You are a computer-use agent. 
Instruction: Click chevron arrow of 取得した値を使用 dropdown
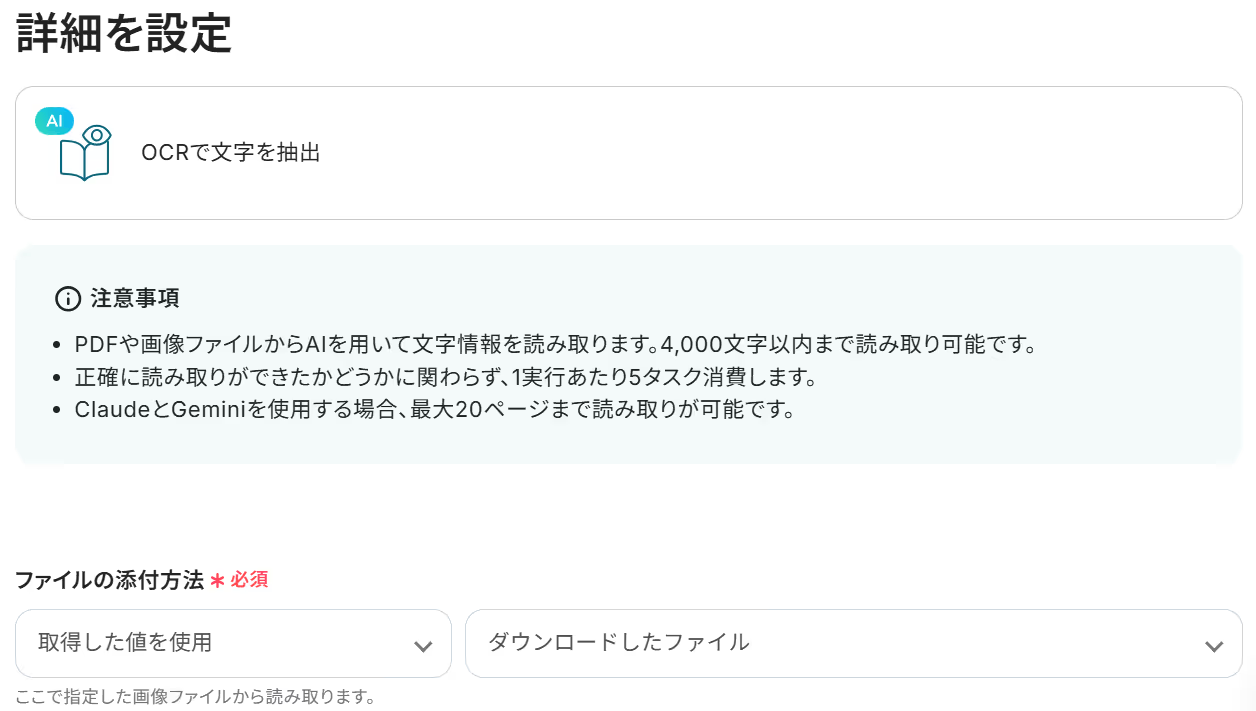(423, 646)
